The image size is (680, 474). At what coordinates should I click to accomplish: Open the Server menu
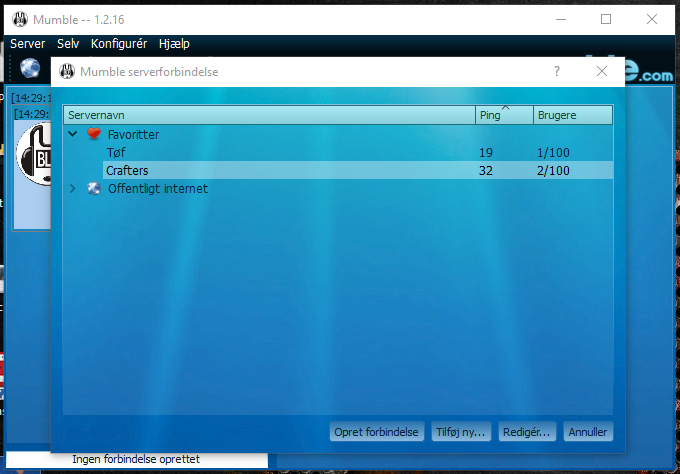tap(27, 44)
